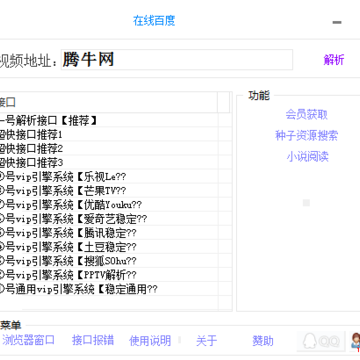
Task: Click 赞助 in the bottom menu
Action: pyautogui.click(x=263, y=341)
